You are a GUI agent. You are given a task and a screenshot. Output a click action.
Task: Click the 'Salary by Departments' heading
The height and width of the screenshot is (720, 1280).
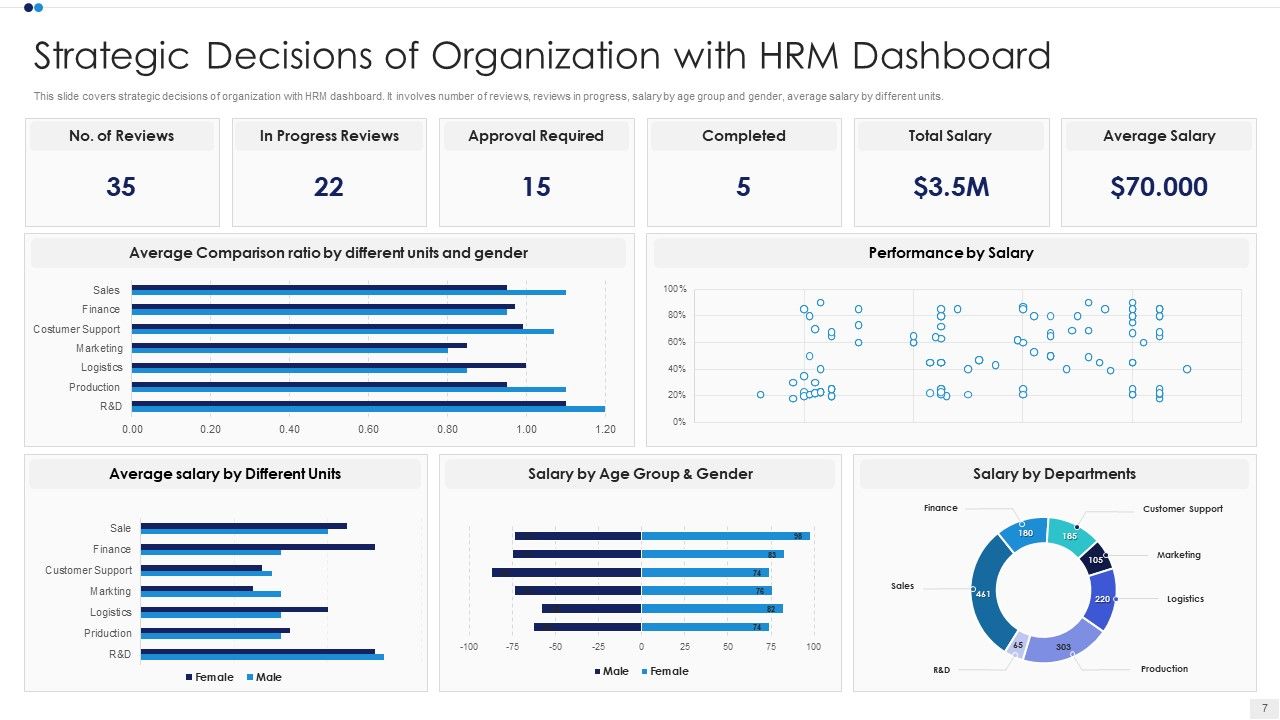[1054, 474]
